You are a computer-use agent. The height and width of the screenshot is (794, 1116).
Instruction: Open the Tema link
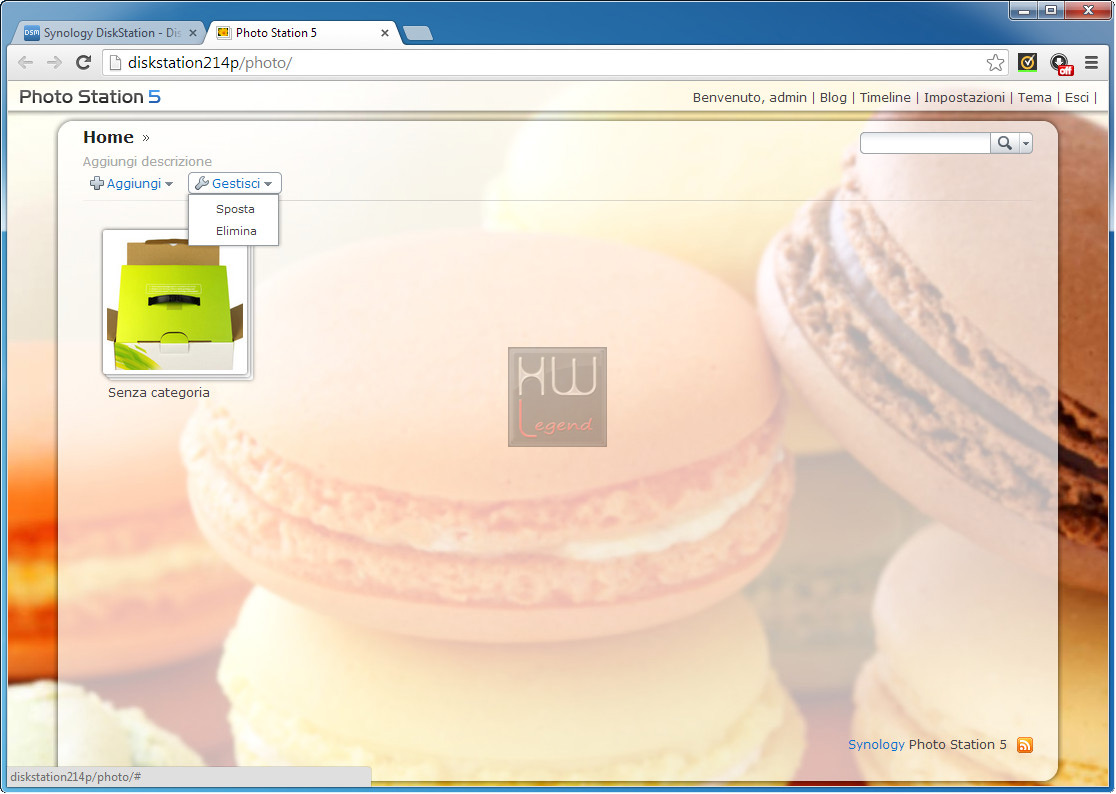[1034, 97]
